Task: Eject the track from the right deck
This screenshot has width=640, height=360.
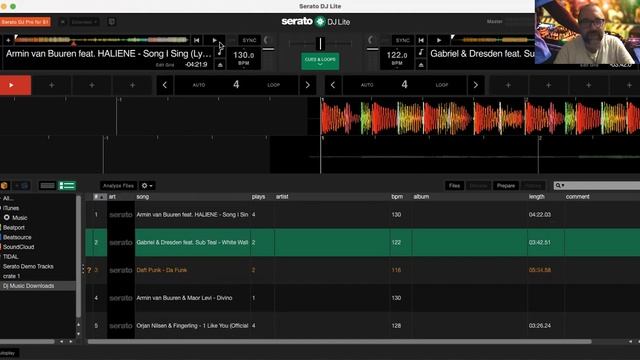Action: coord(421,64)
